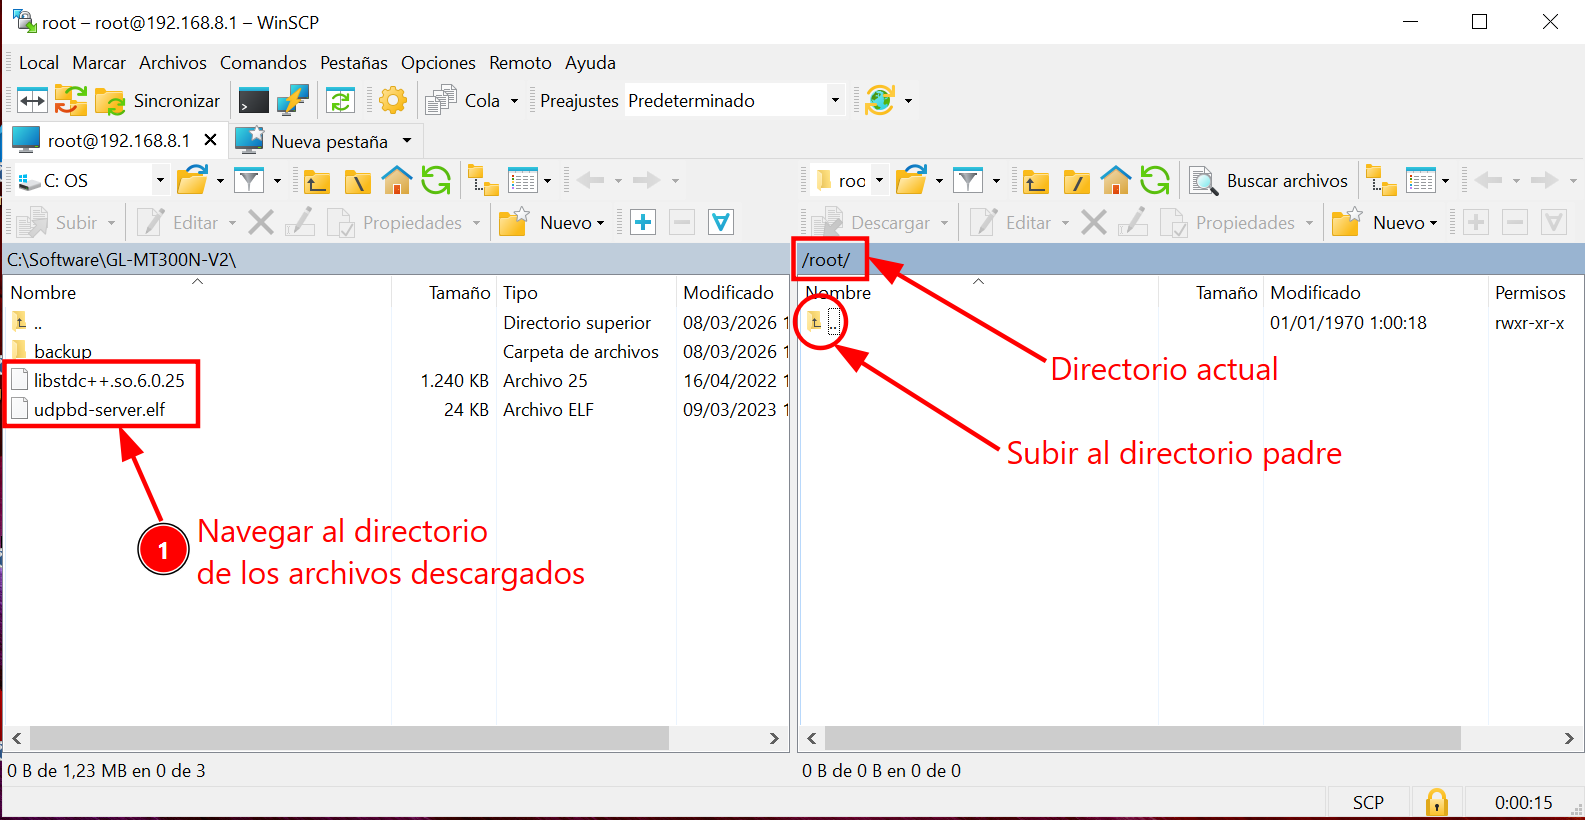
Task: Open the Ayuda menu
Action: tap(590, 63)
